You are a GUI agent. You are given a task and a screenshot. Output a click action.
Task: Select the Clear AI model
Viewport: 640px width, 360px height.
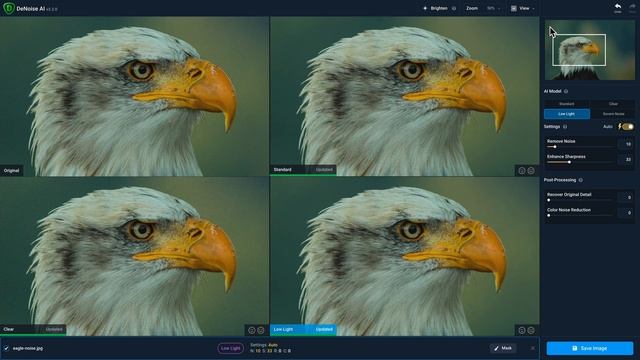click(613, 104)
